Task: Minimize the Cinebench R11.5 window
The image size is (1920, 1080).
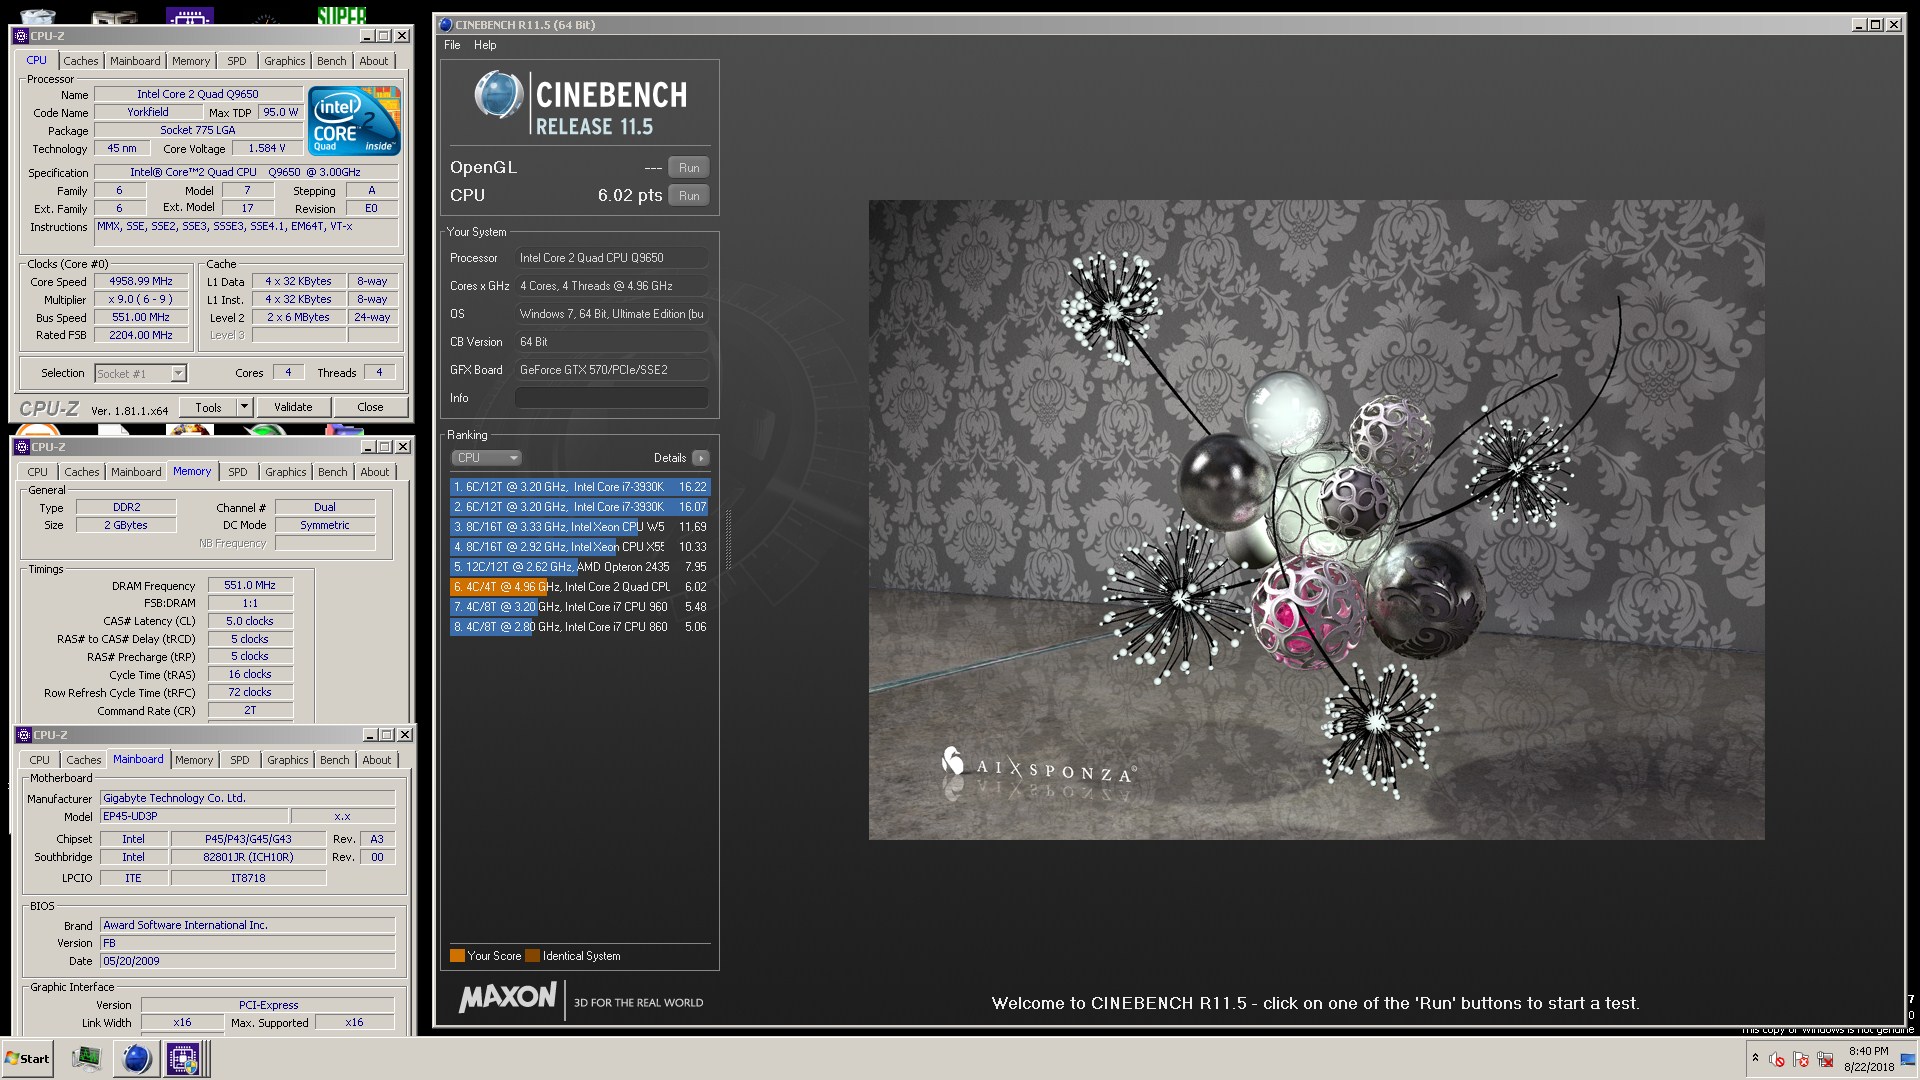Action: pos(1859,25)
